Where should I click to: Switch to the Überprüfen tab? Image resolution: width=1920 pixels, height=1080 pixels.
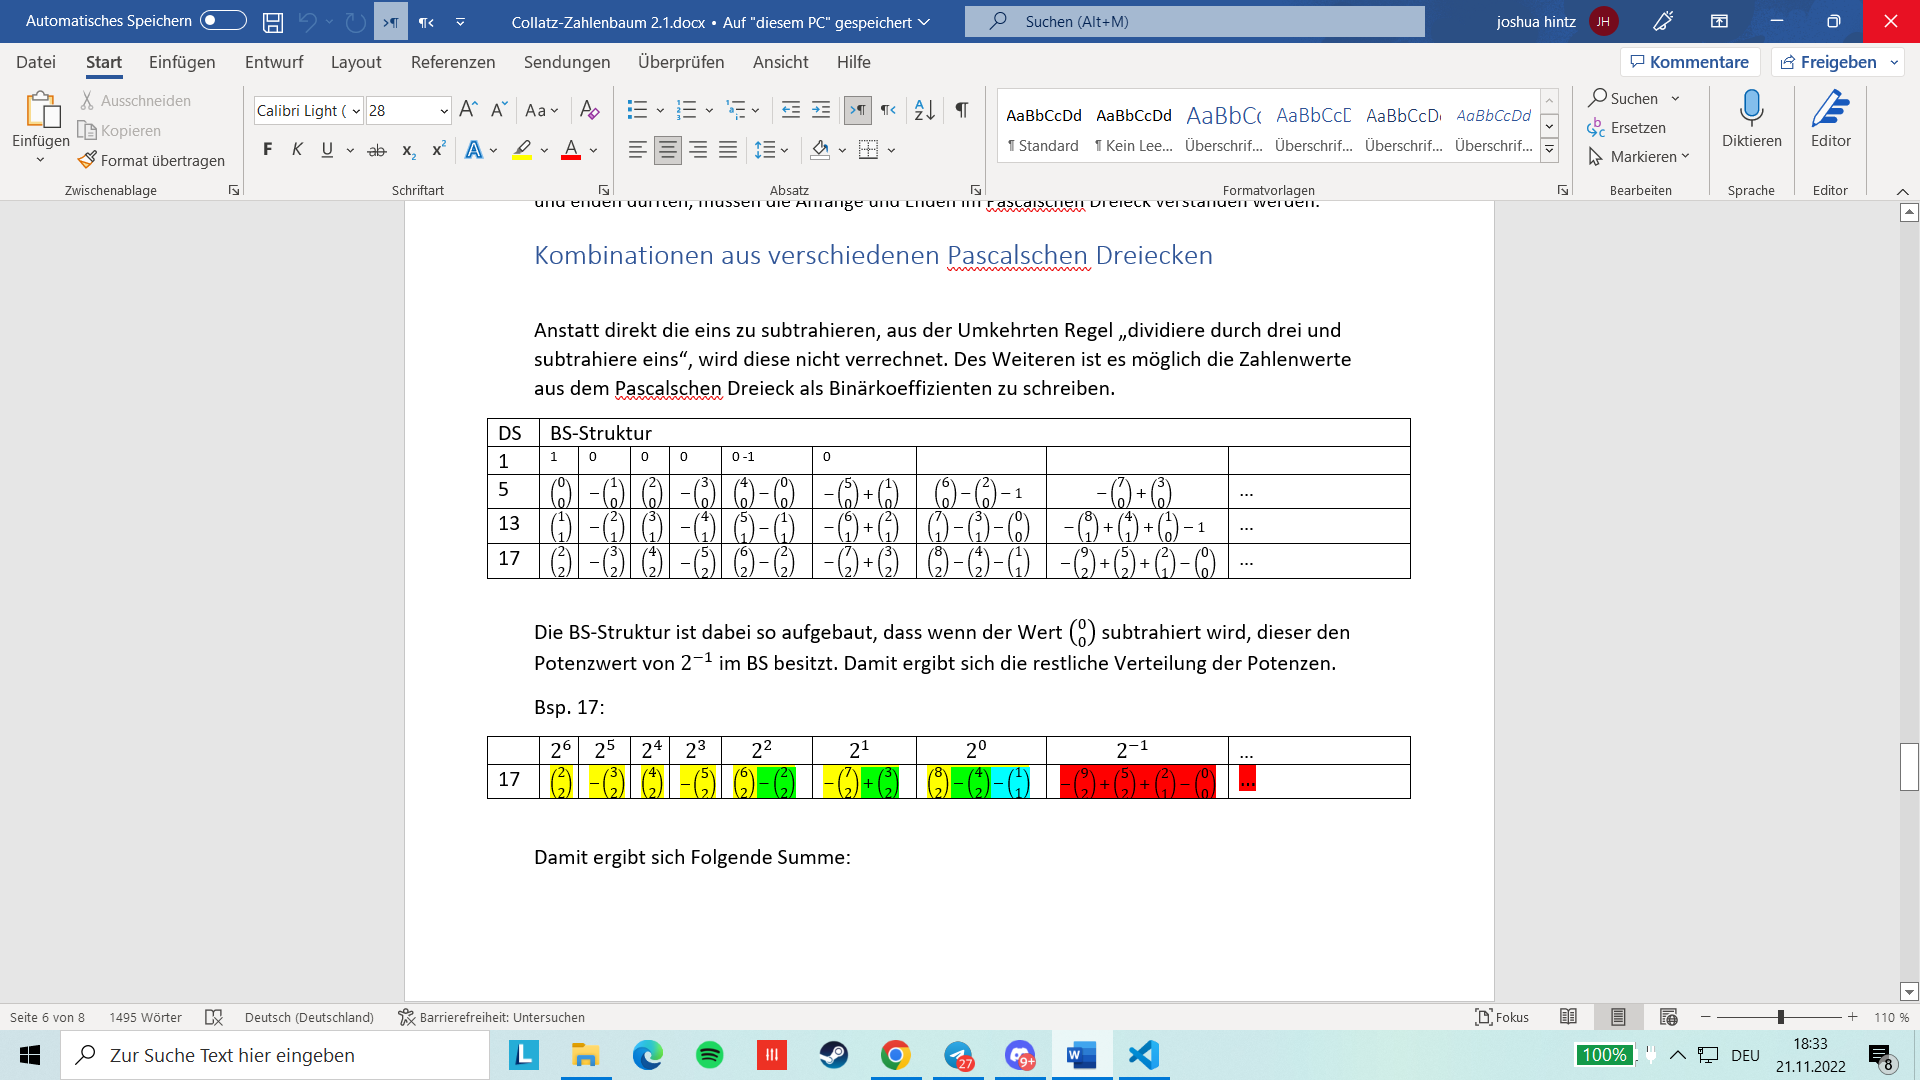[x=681, y=62]
